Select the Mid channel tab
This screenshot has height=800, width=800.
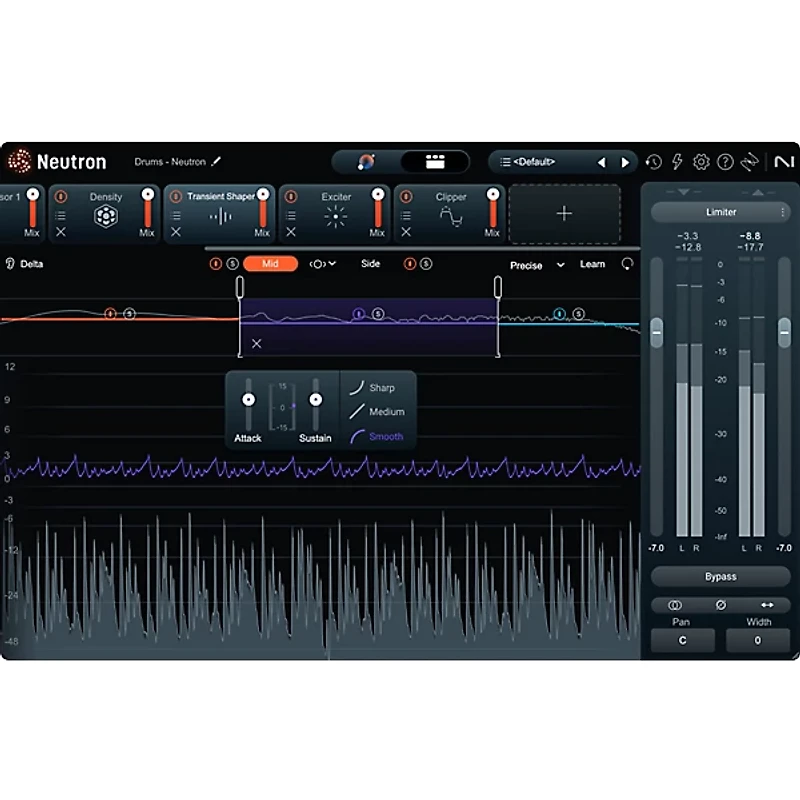270,265
